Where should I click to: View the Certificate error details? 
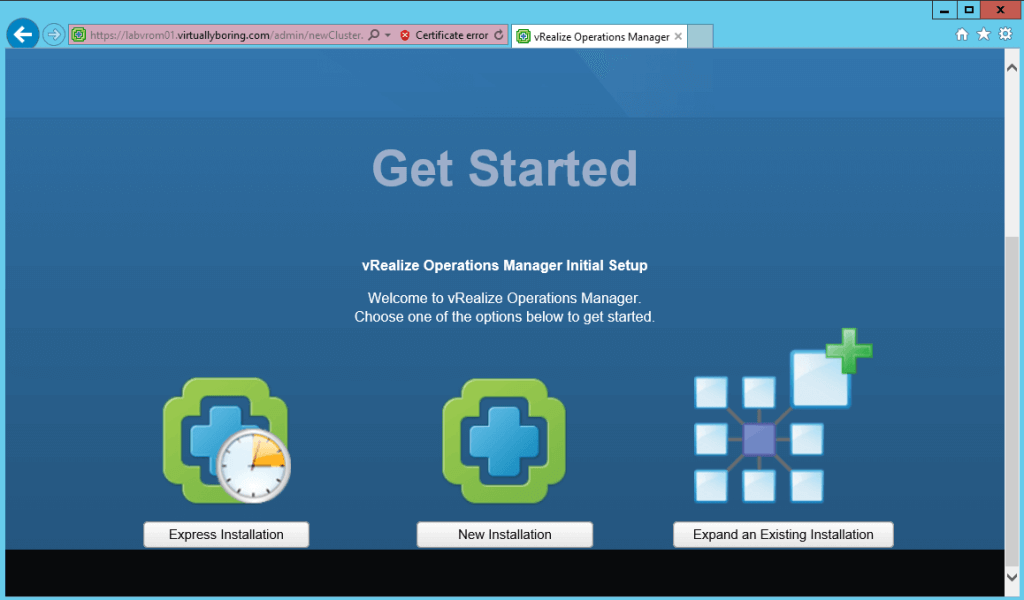451,35
